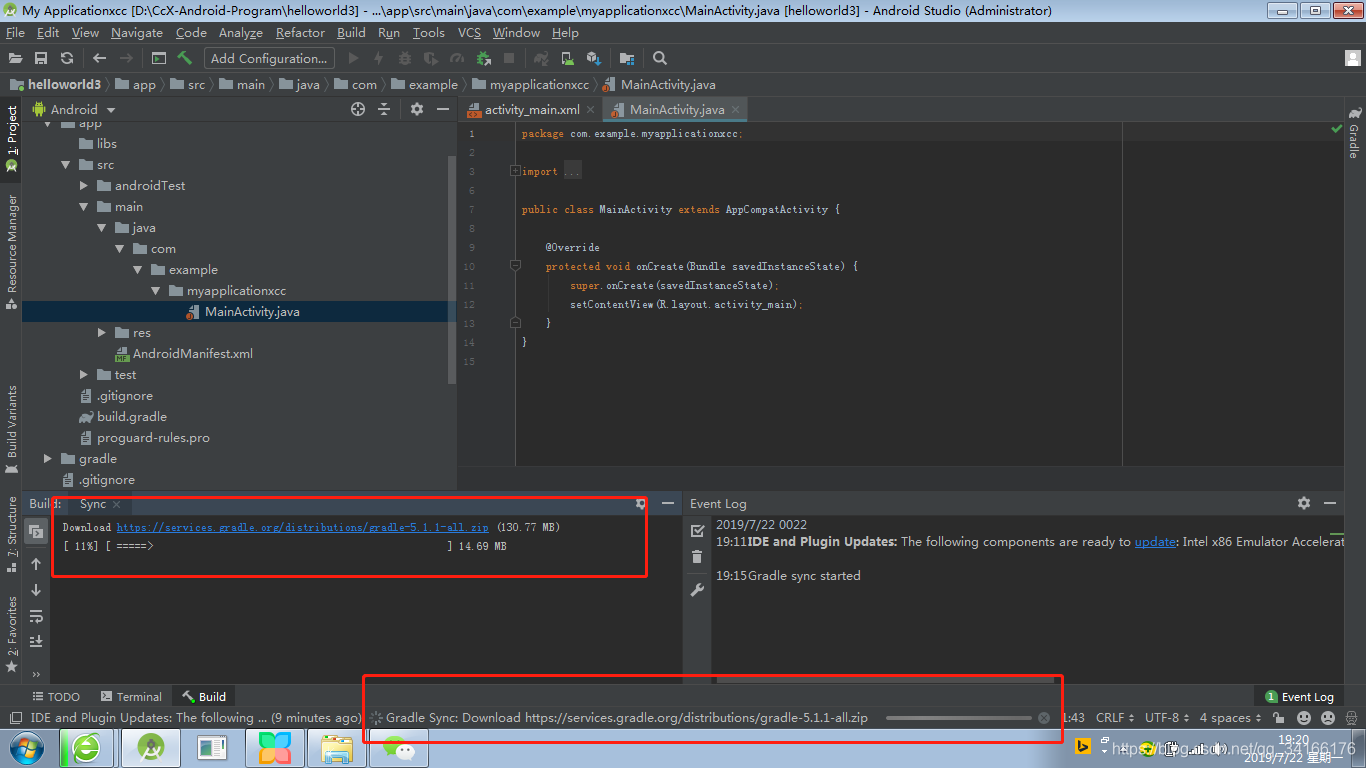Expand the androidTest folder
This screenshot has width=1366, height=768.
click(x=84, y=186)
